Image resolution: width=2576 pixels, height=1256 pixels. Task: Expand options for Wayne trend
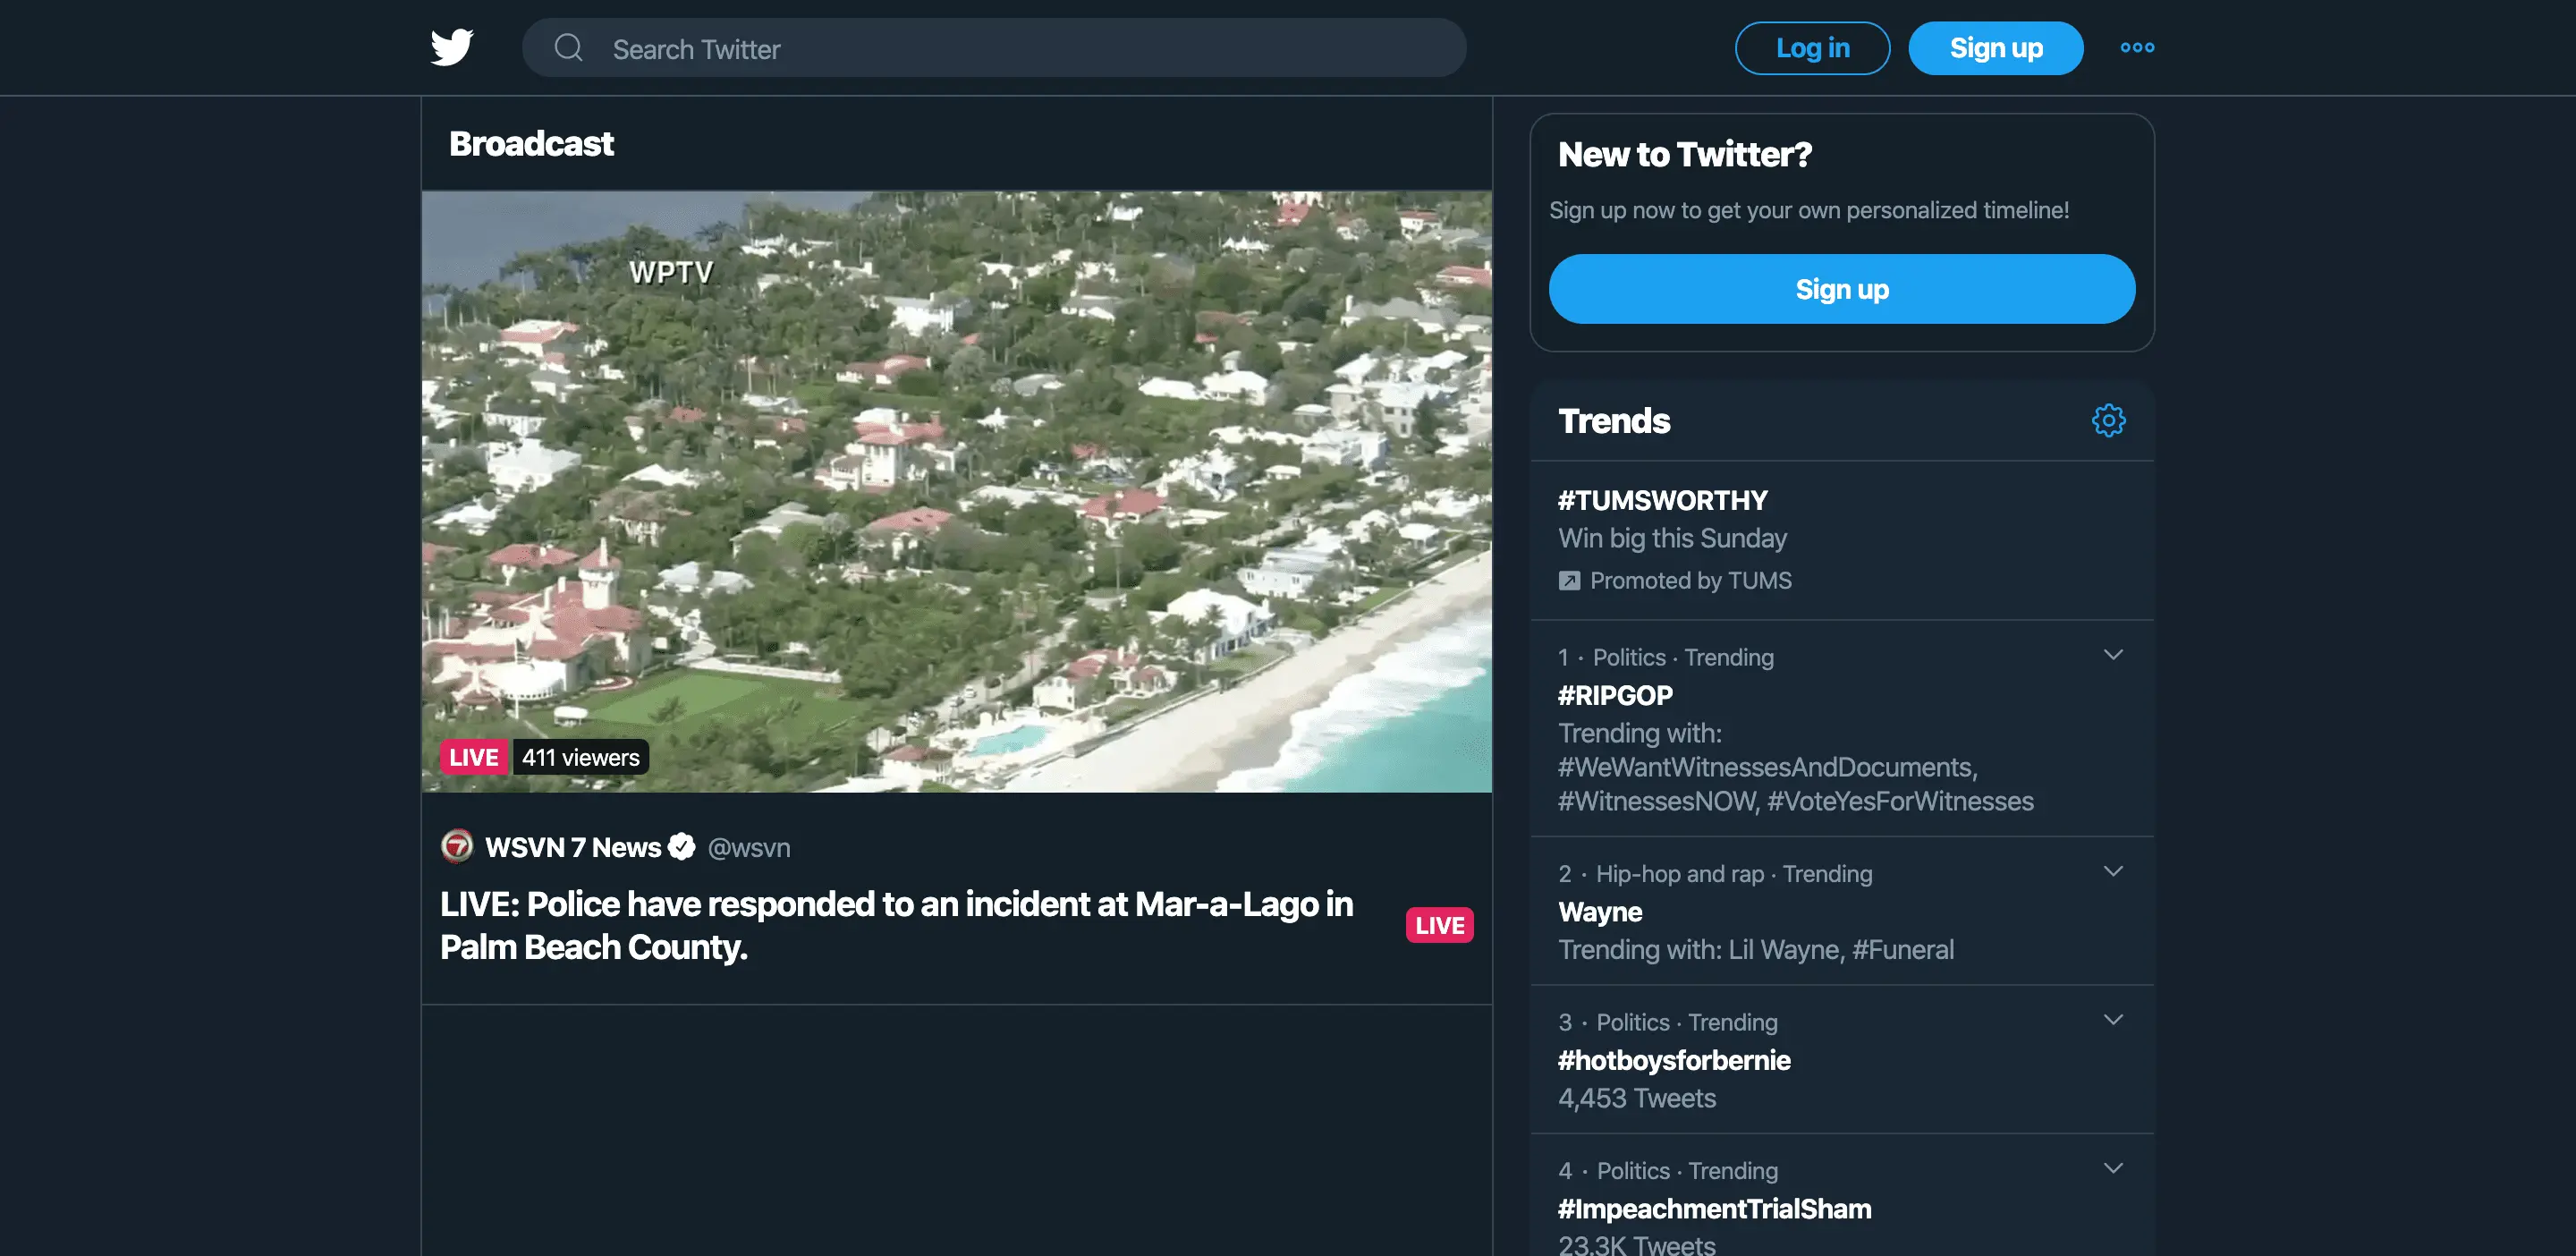(x=2112, y=871)
